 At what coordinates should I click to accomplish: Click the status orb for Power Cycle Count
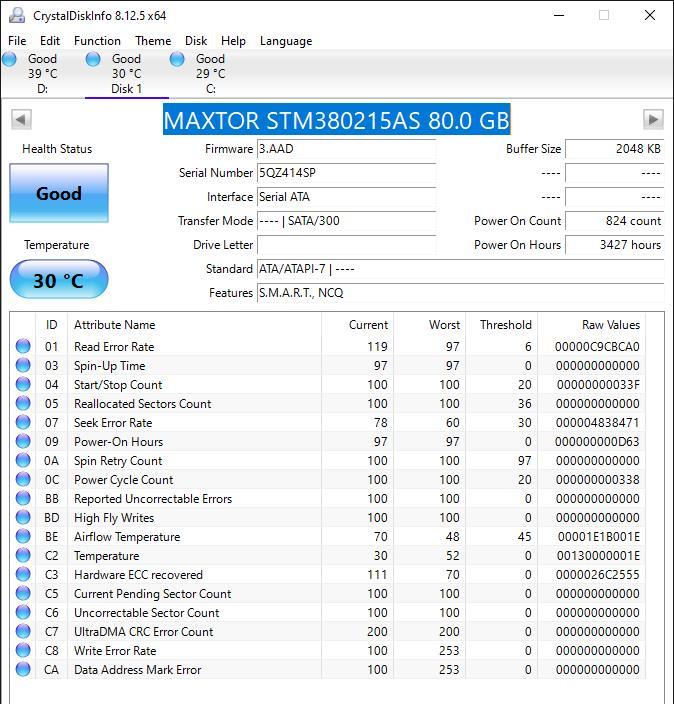[23, 479]
